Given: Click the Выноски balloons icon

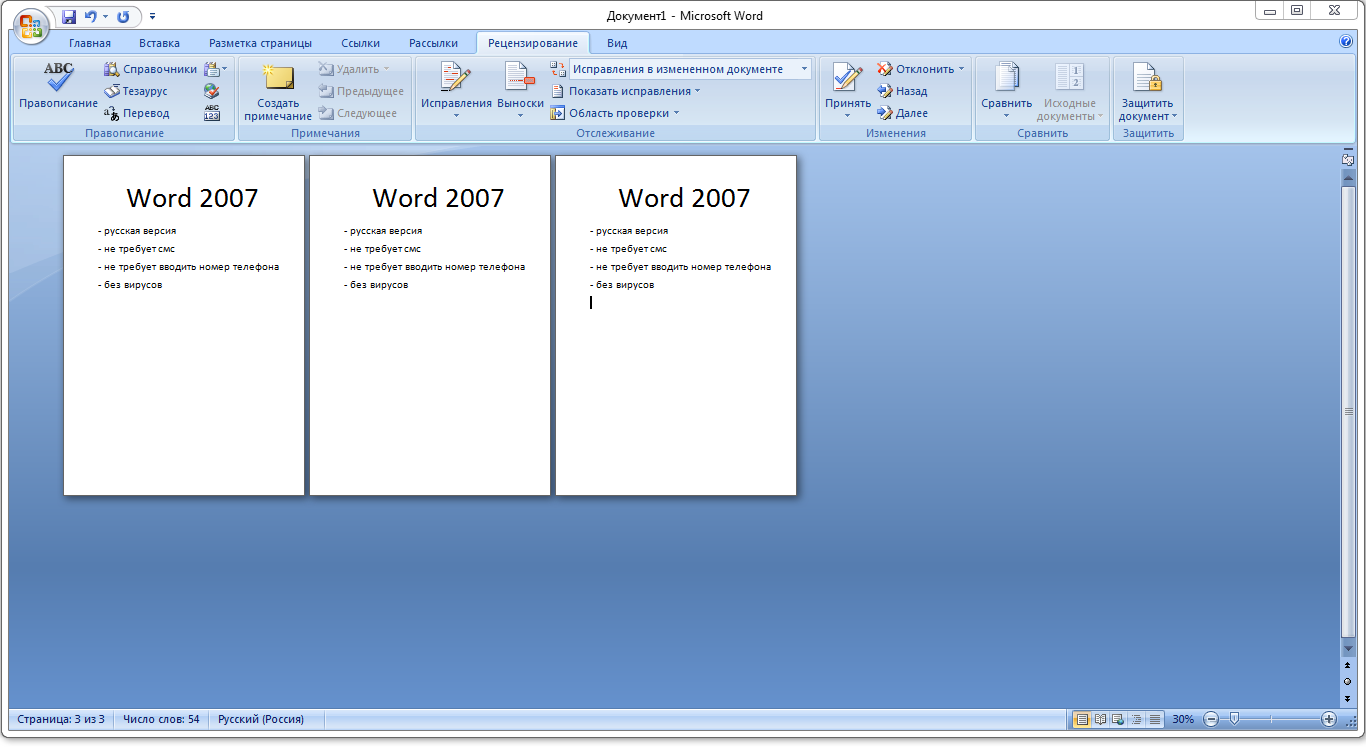Looking at the screenshot, I should 519,90.
